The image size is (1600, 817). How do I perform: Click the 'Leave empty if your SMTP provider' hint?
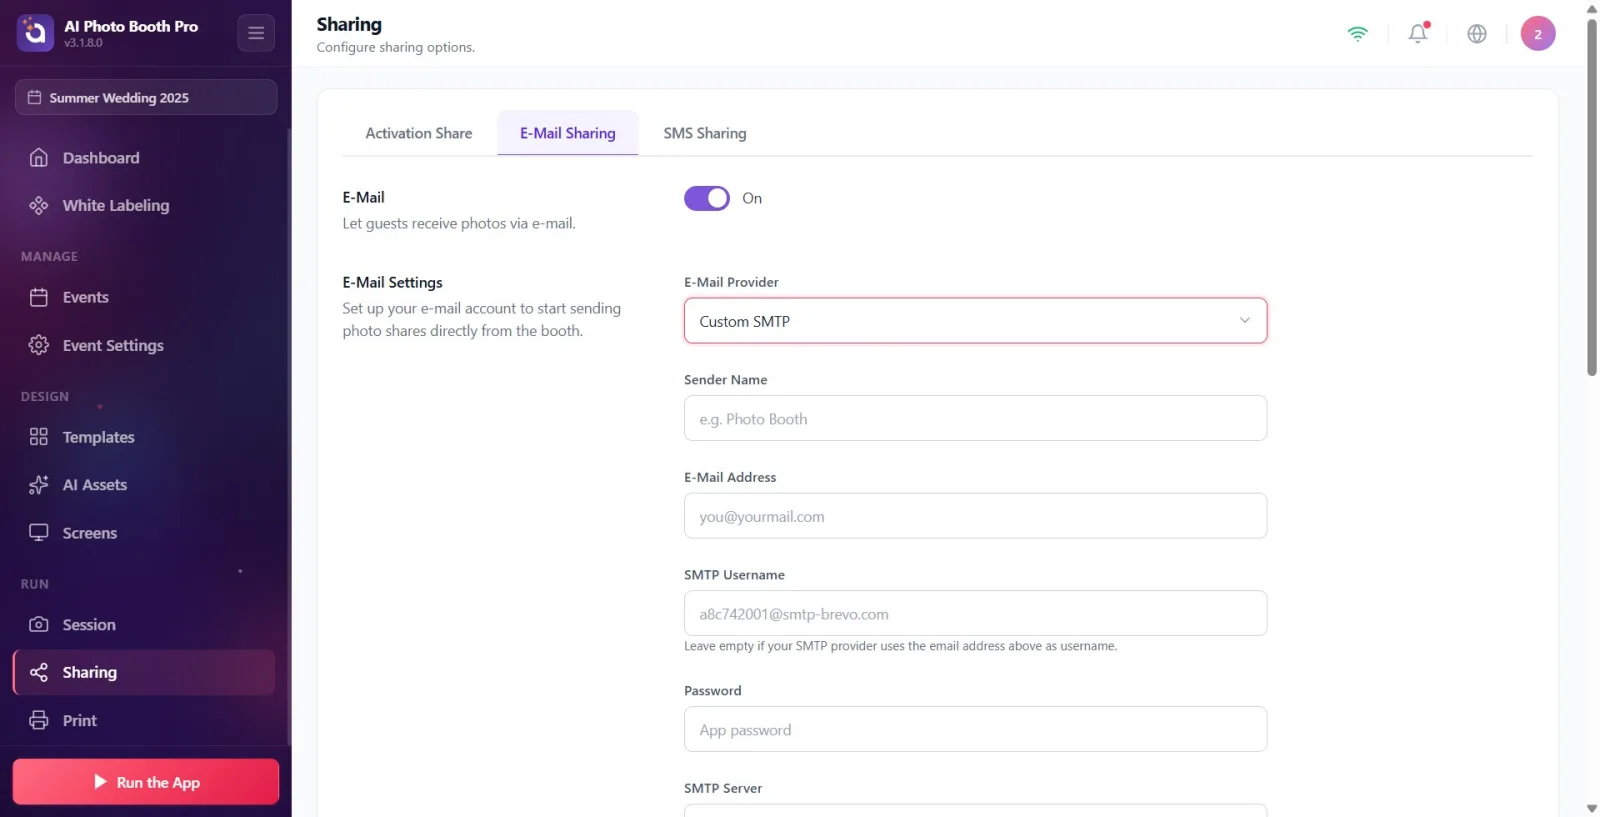(900, 646)
